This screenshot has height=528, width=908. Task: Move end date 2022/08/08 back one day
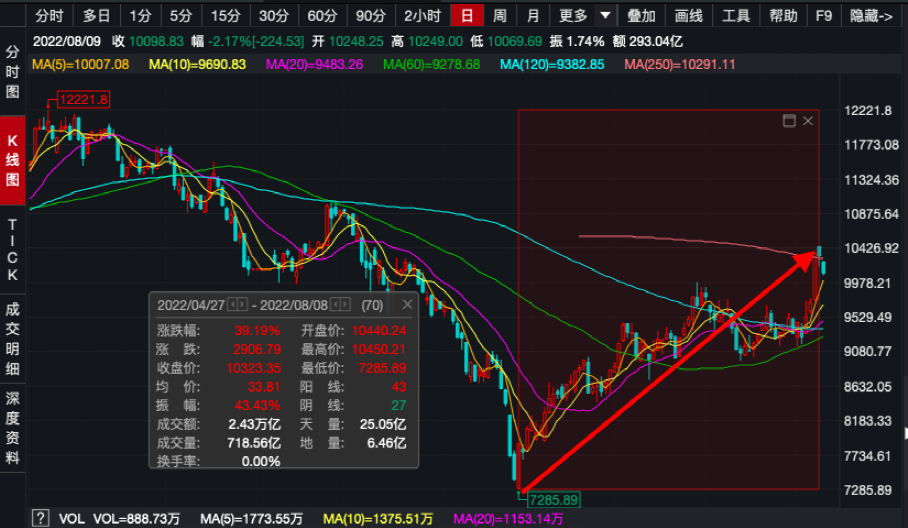(x=336, y=304)
